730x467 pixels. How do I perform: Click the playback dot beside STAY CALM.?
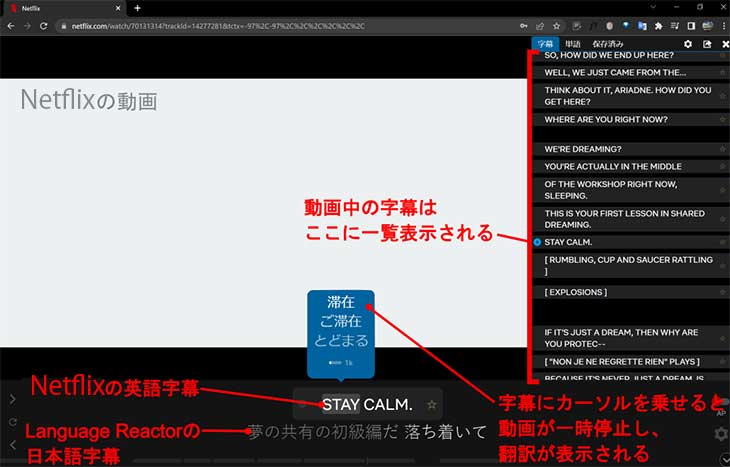(537, 242)
